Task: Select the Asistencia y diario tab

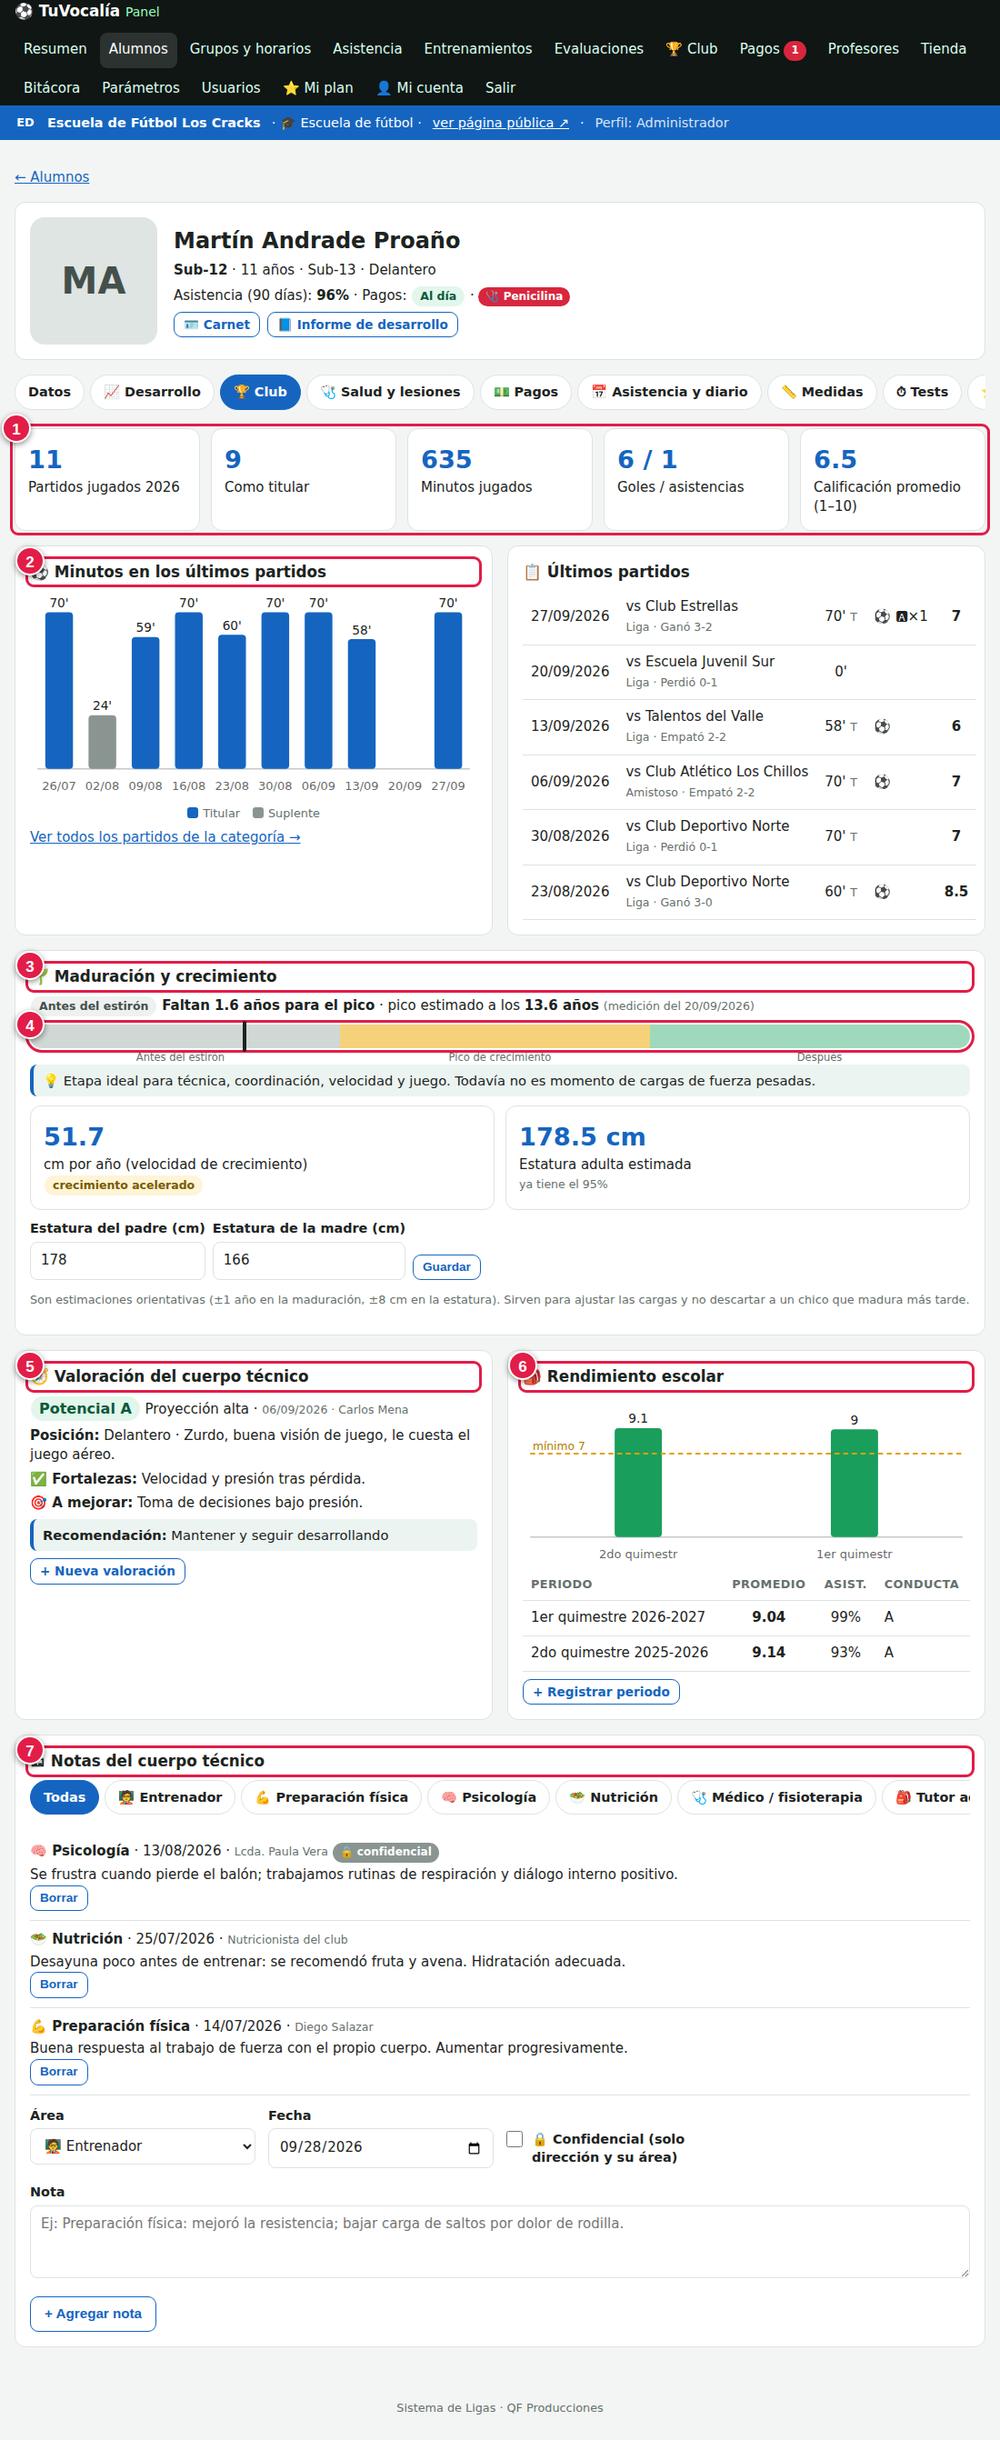Action: [x=669, y=392]
